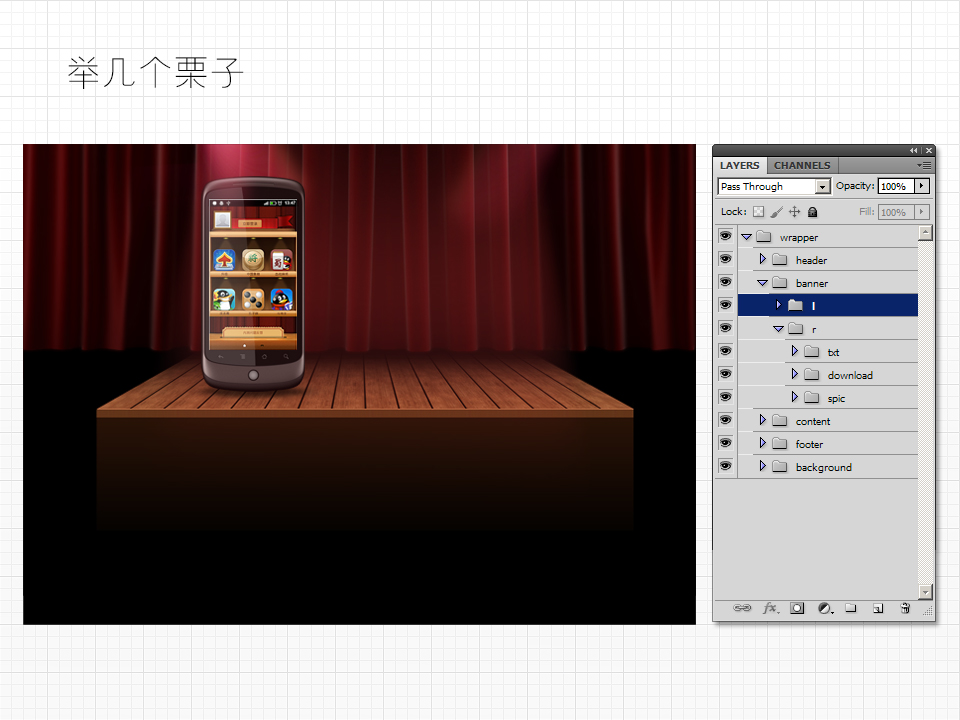
Task: Click the Lock all padlock icon
Action: coord(813,212)
